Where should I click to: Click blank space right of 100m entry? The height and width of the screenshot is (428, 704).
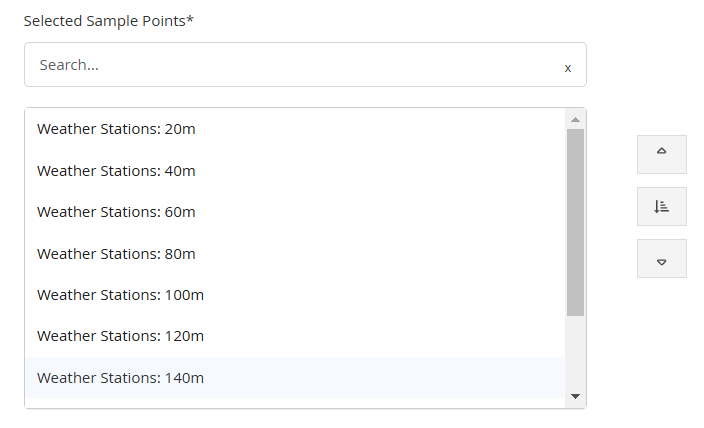pyautogui.click(x=384, y=295)
